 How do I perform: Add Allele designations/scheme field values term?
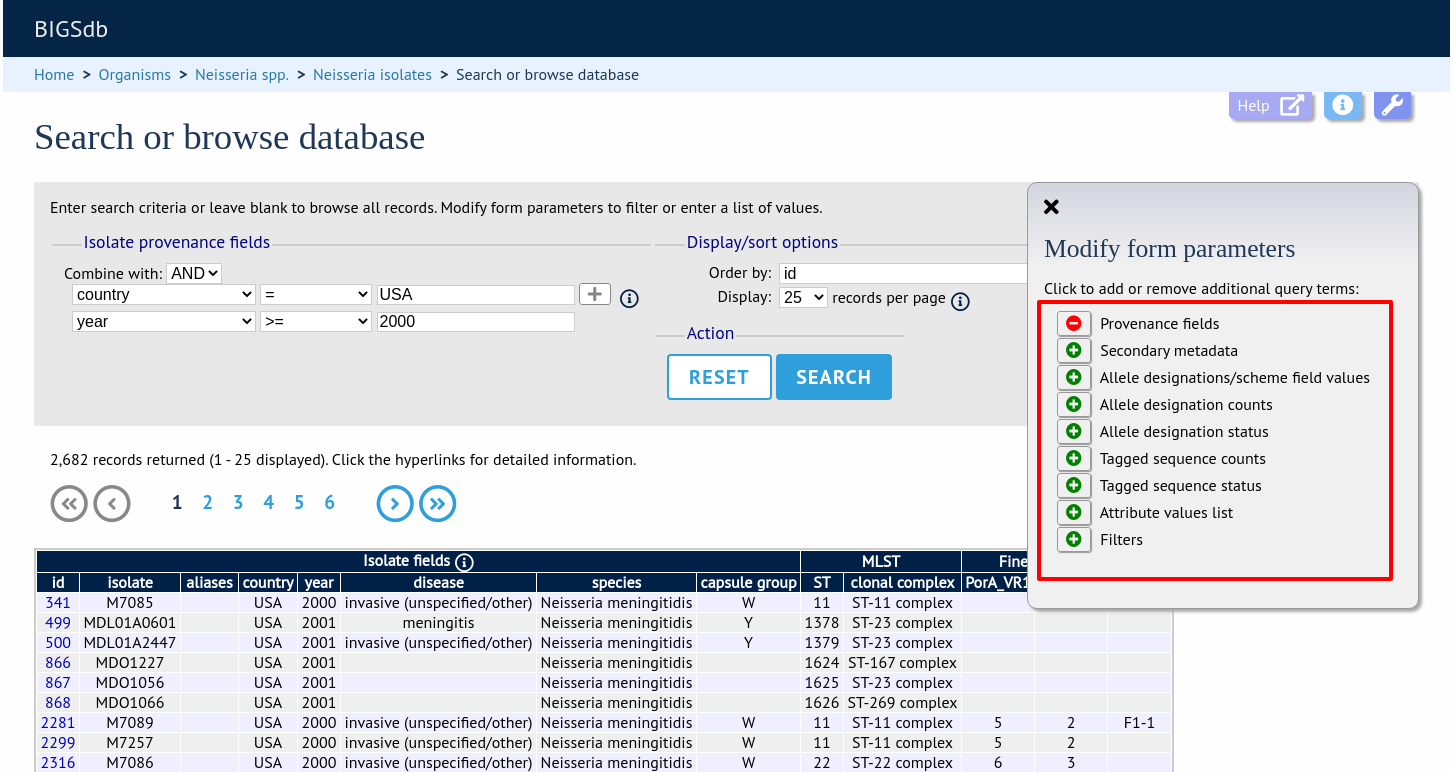coord(1074,377)
